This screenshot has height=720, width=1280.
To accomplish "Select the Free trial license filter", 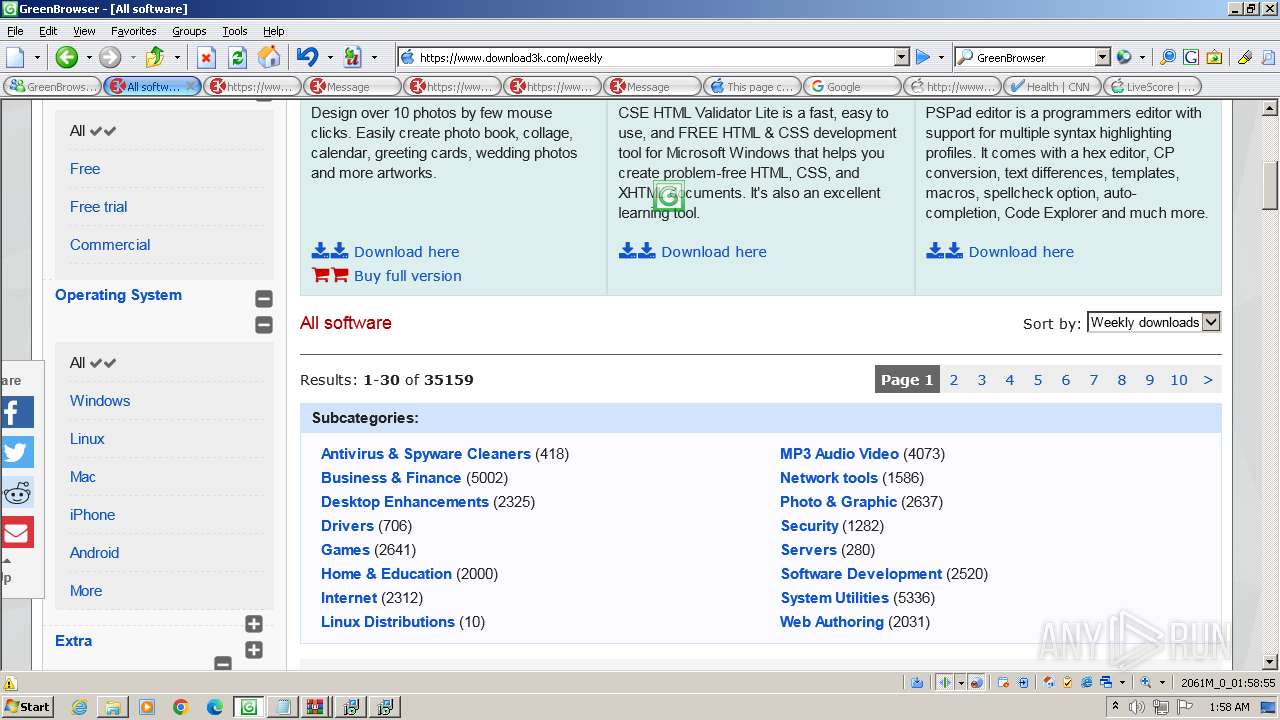I will (98, 207).
